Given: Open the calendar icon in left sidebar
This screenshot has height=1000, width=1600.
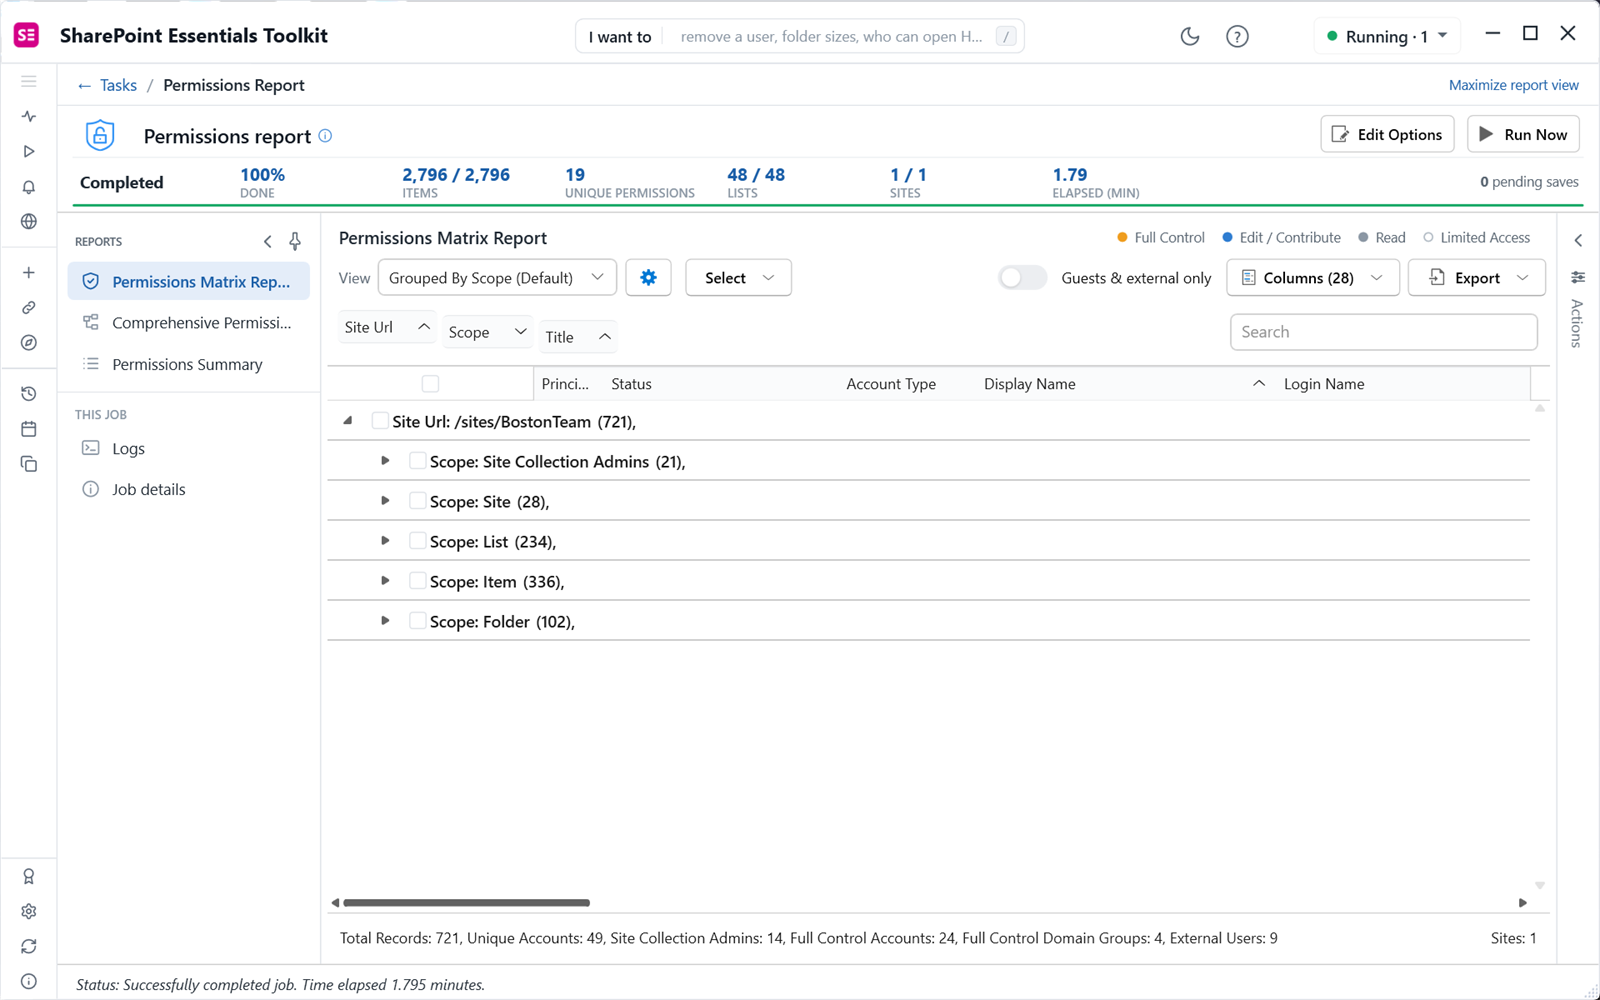Looking at the screenshot, I should (29, 429).
